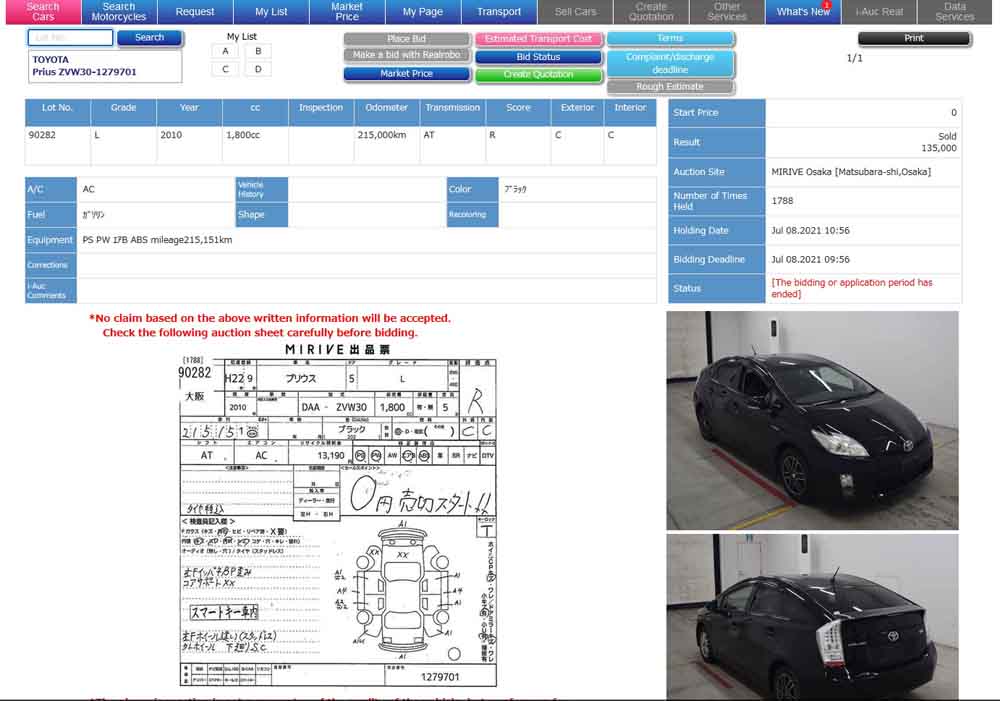Open the Search Cars tab
This screenshot has height=701, width=1000.
(x=43, y=11)
